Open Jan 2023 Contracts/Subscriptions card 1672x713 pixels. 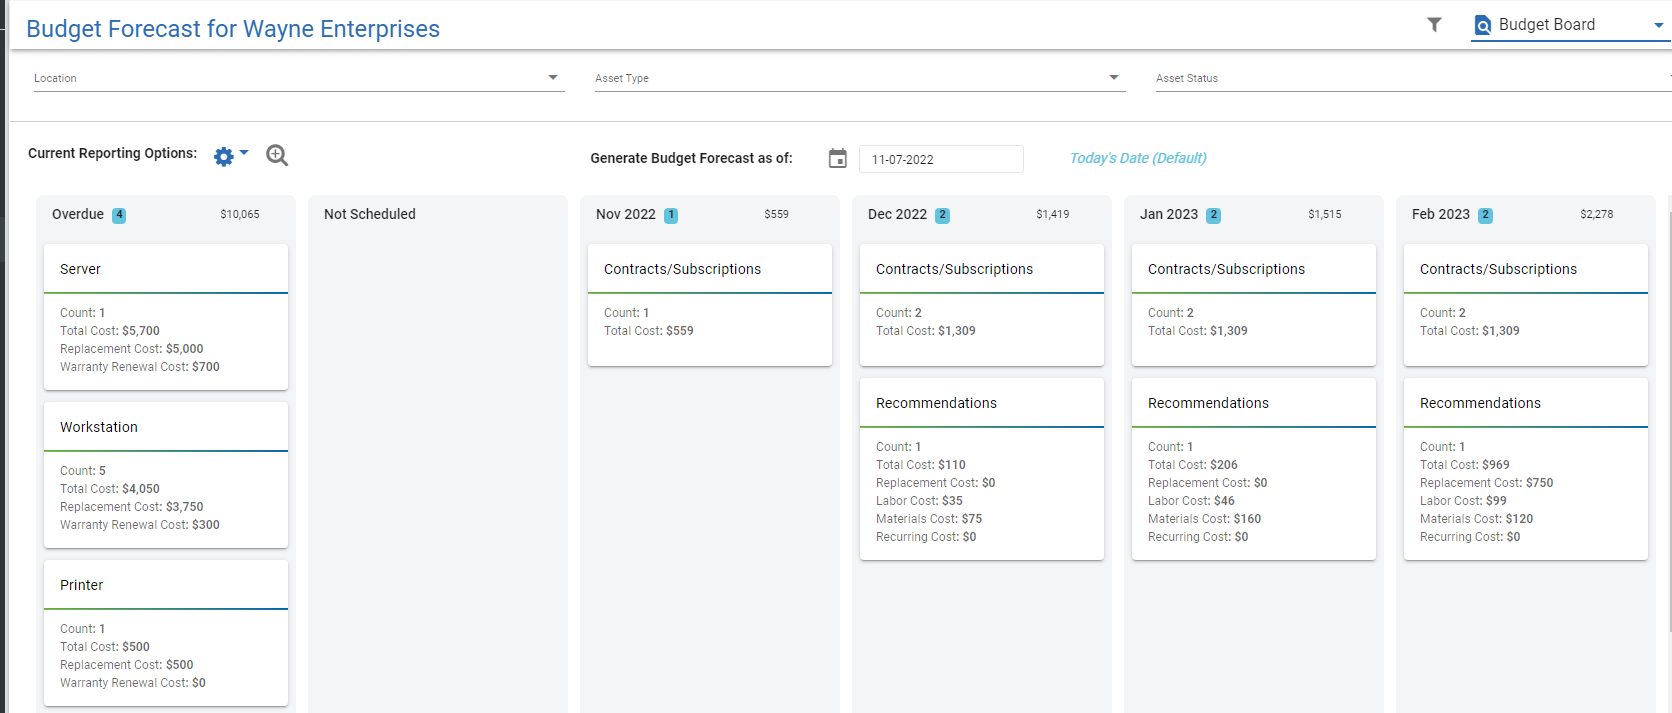pyautogui.click(x=1254, y=304)
